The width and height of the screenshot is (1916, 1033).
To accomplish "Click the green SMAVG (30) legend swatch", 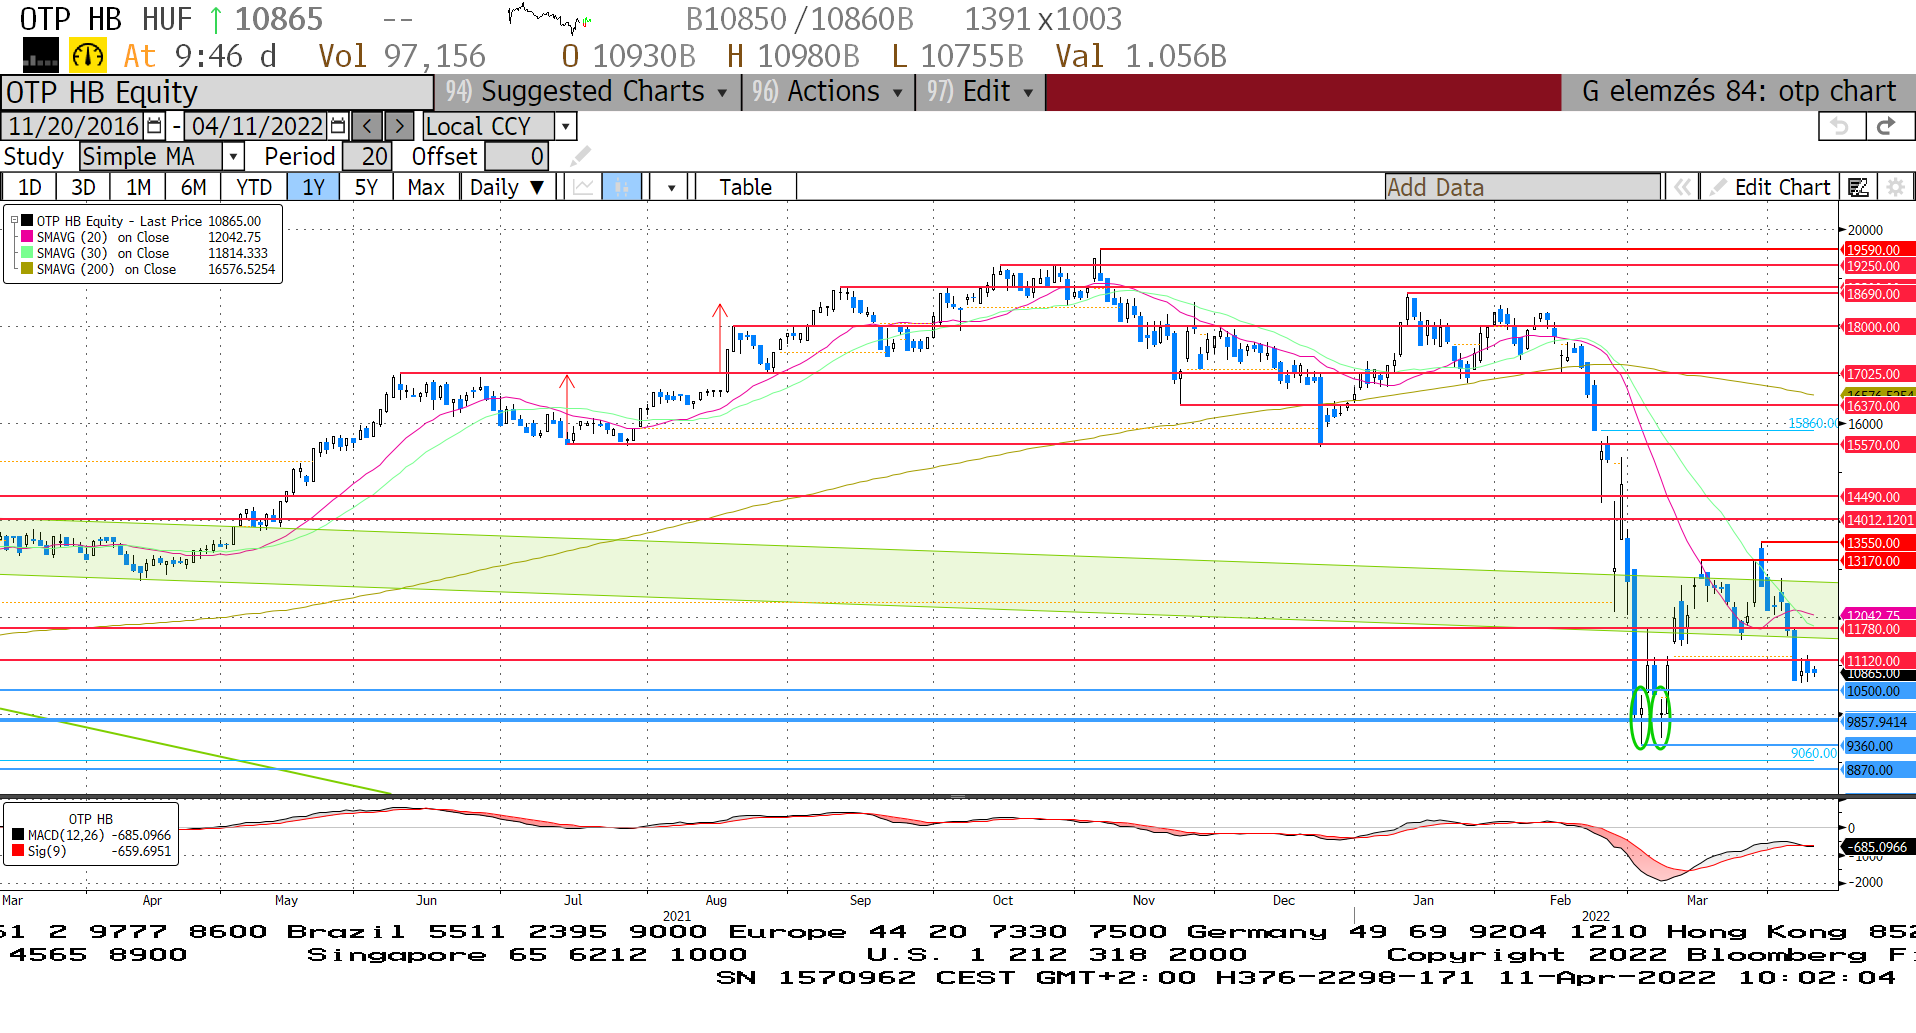I will tap(27, 253).
